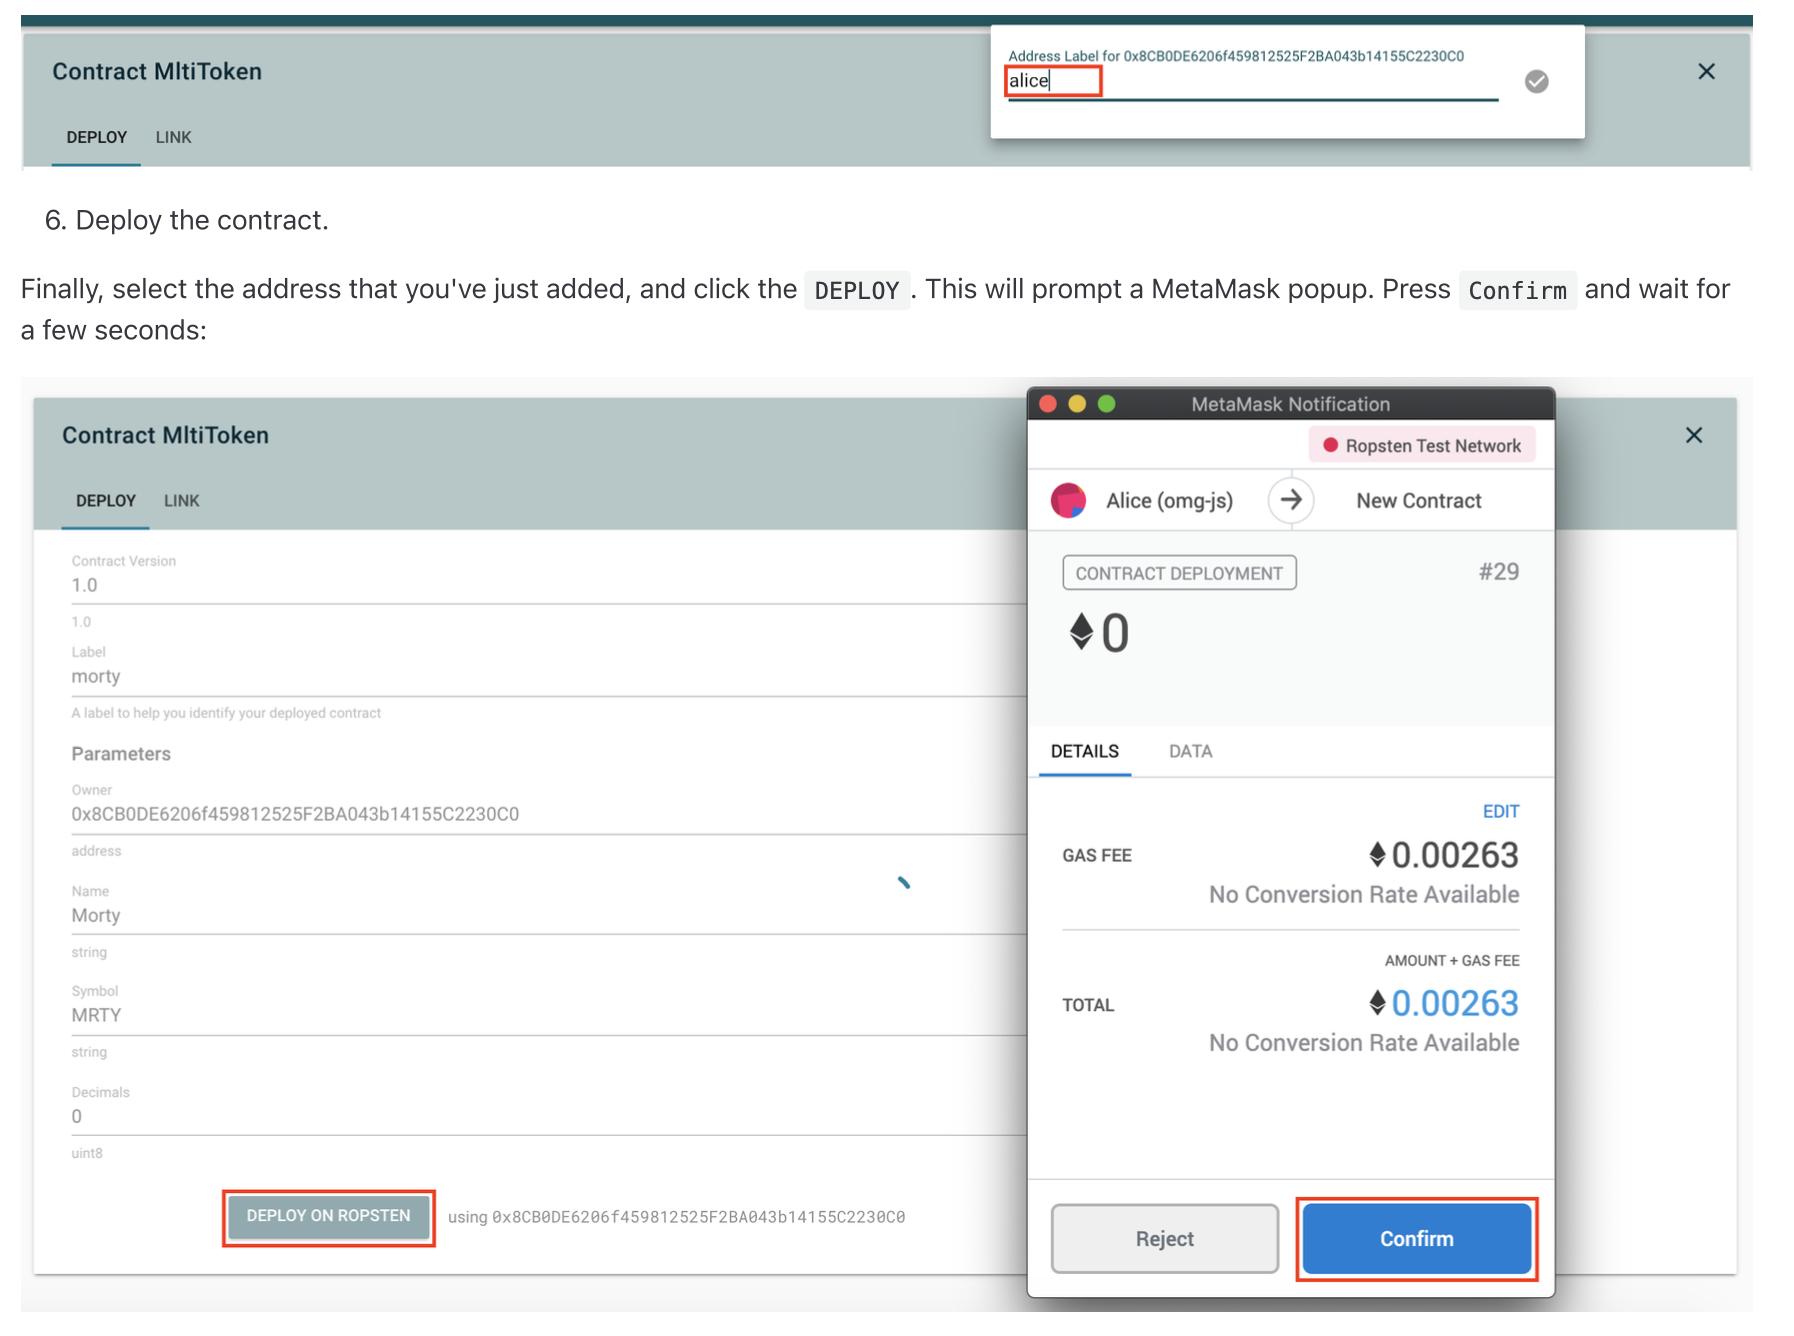Click the Label field containing morty

pos(548,677)
